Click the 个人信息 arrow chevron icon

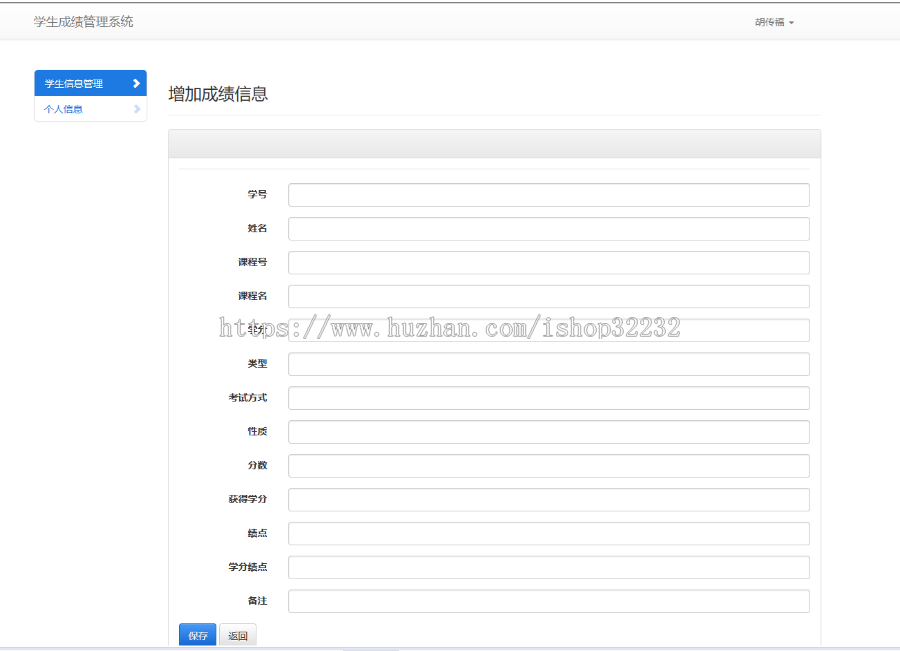(138, 109)
